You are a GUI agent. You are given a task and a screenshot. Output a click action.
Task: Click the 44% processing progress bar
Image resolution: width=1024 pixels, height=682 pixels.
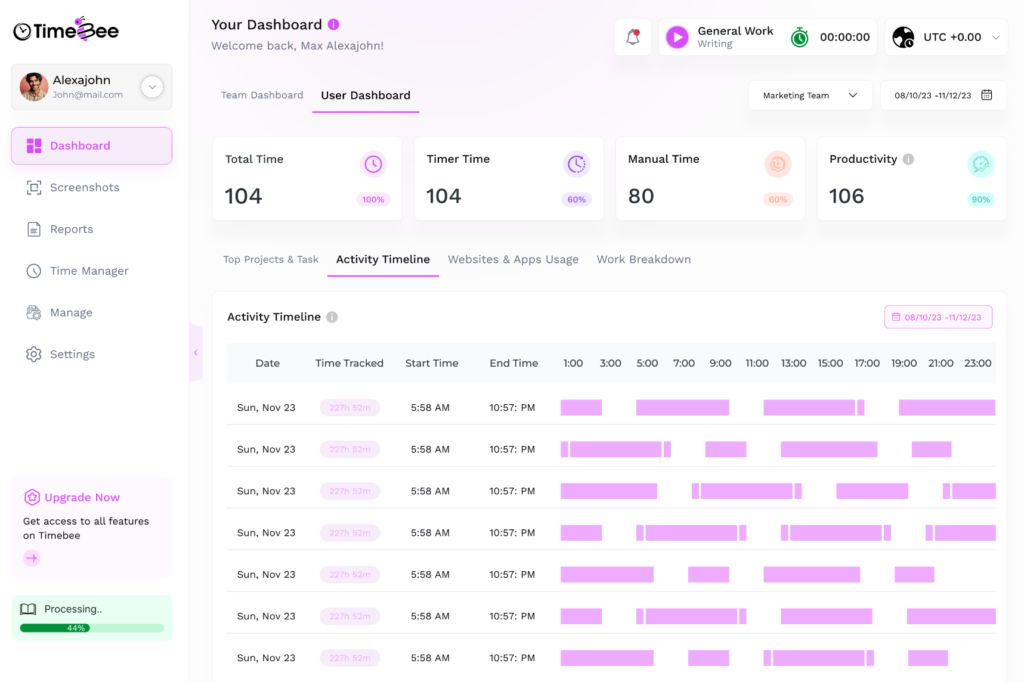[x=91, y=628]
